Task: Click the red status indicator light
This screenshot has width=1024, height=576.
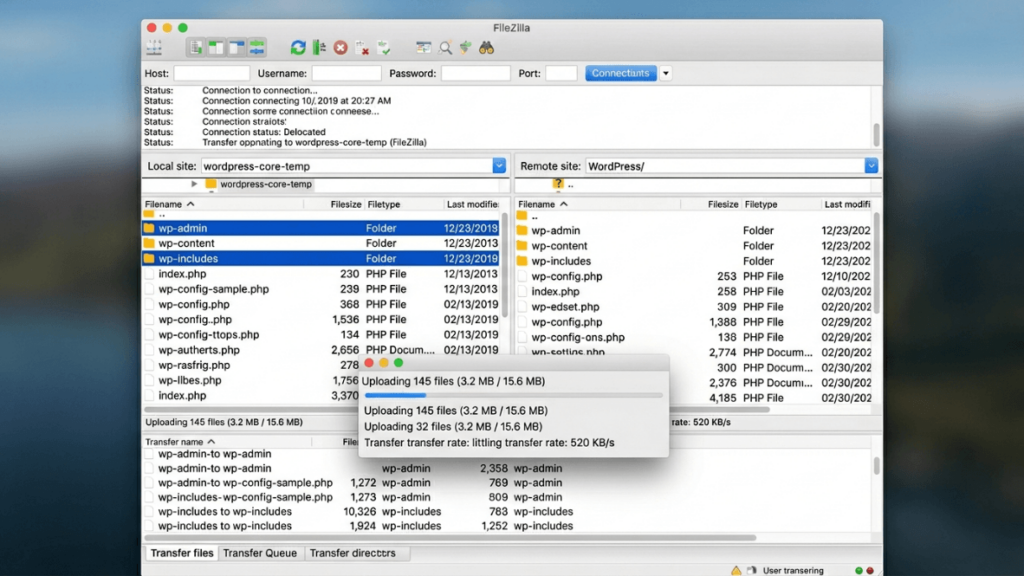Action: point(870,570)
